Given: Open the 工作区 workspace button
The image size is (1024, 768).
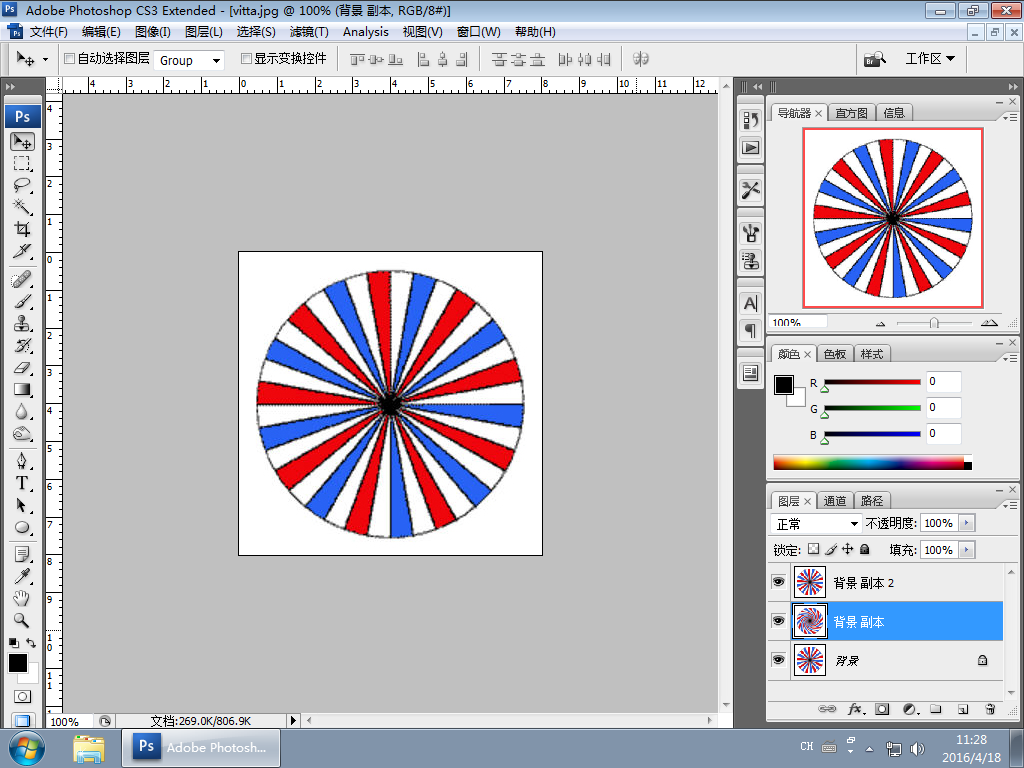Looking at the screenshot, I should 929,59.
